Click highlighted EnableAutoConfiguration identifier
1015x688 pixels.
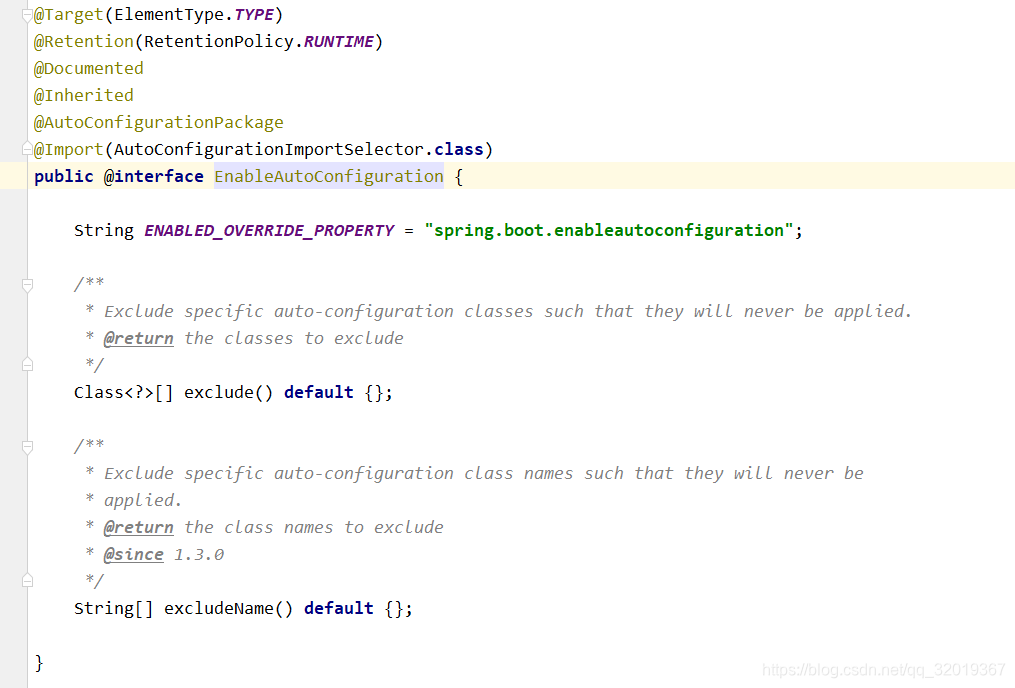click(x=329, y=177)
